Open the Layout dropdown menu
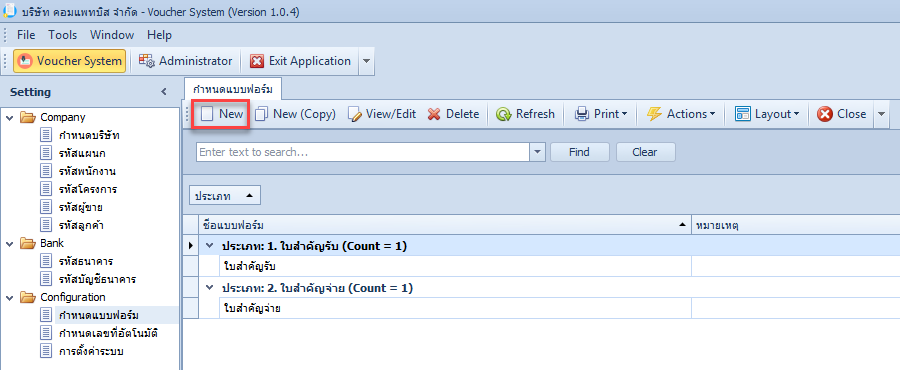This screenshot has height=370, width=900. point(797,114)
